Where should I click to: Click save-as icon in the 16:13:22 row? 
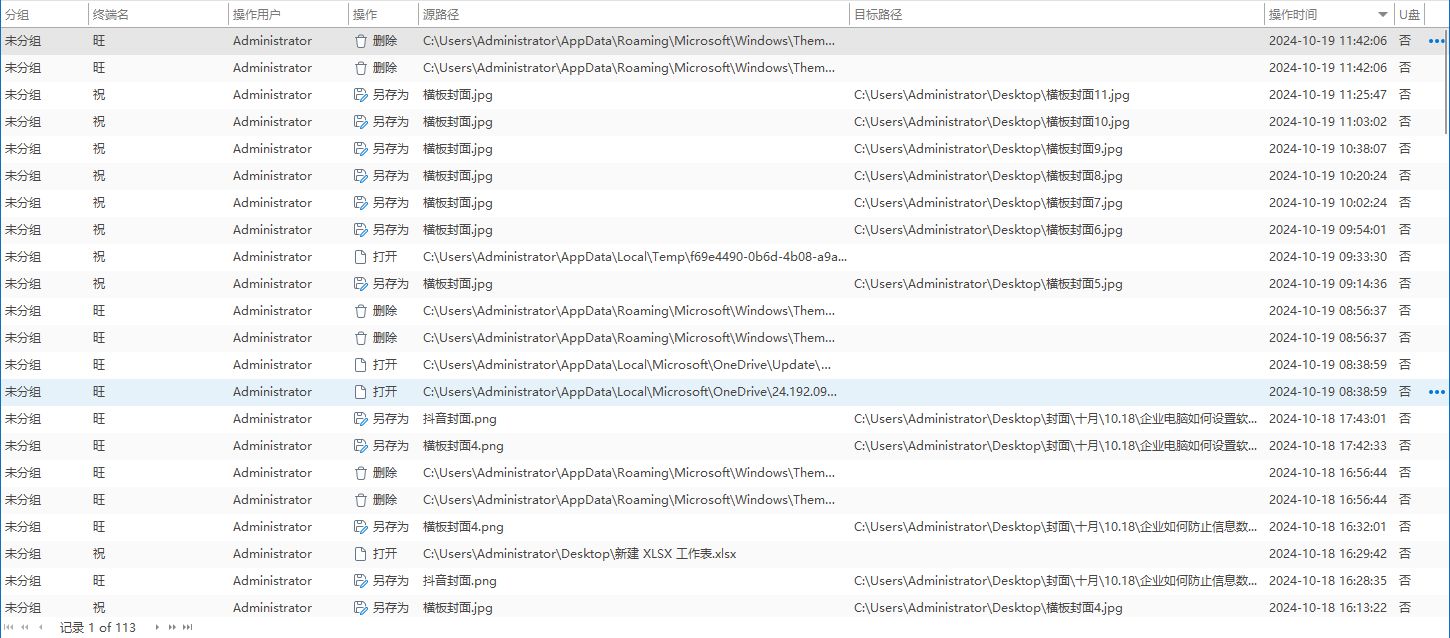click(x=361, y=608)
